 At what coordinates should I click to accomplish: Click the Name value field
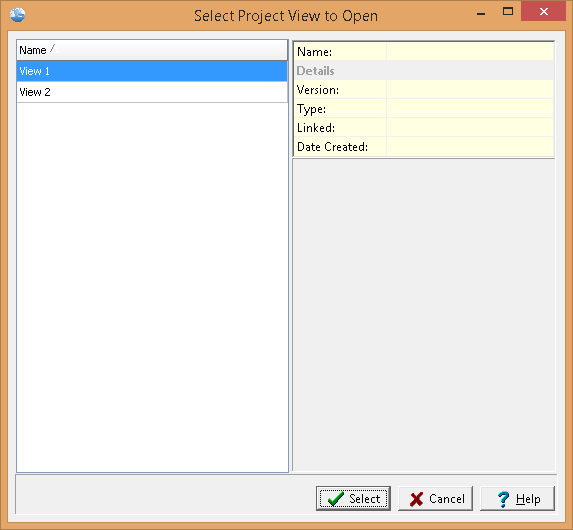click(x=470, y=52)
